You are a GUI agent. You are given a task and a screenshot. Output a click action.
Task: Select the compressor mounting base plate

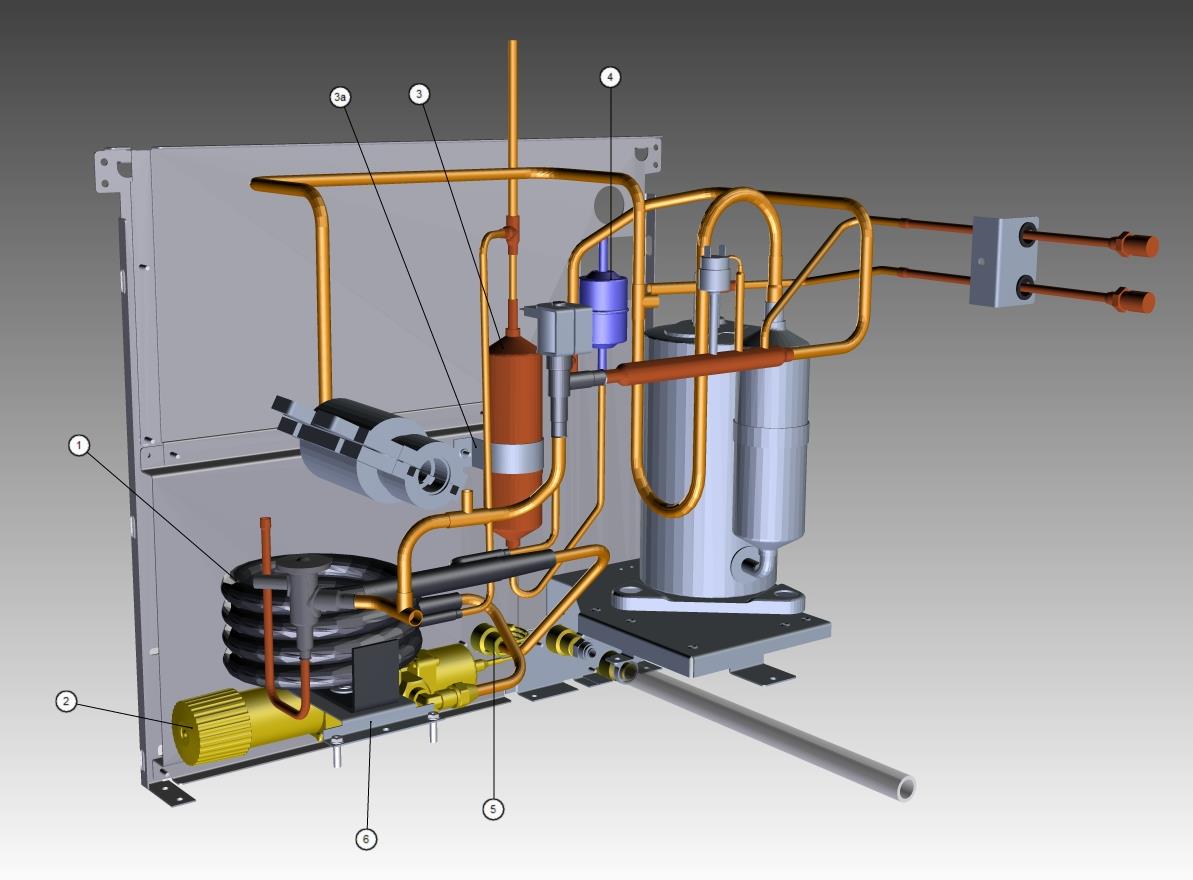pos(704,624)
